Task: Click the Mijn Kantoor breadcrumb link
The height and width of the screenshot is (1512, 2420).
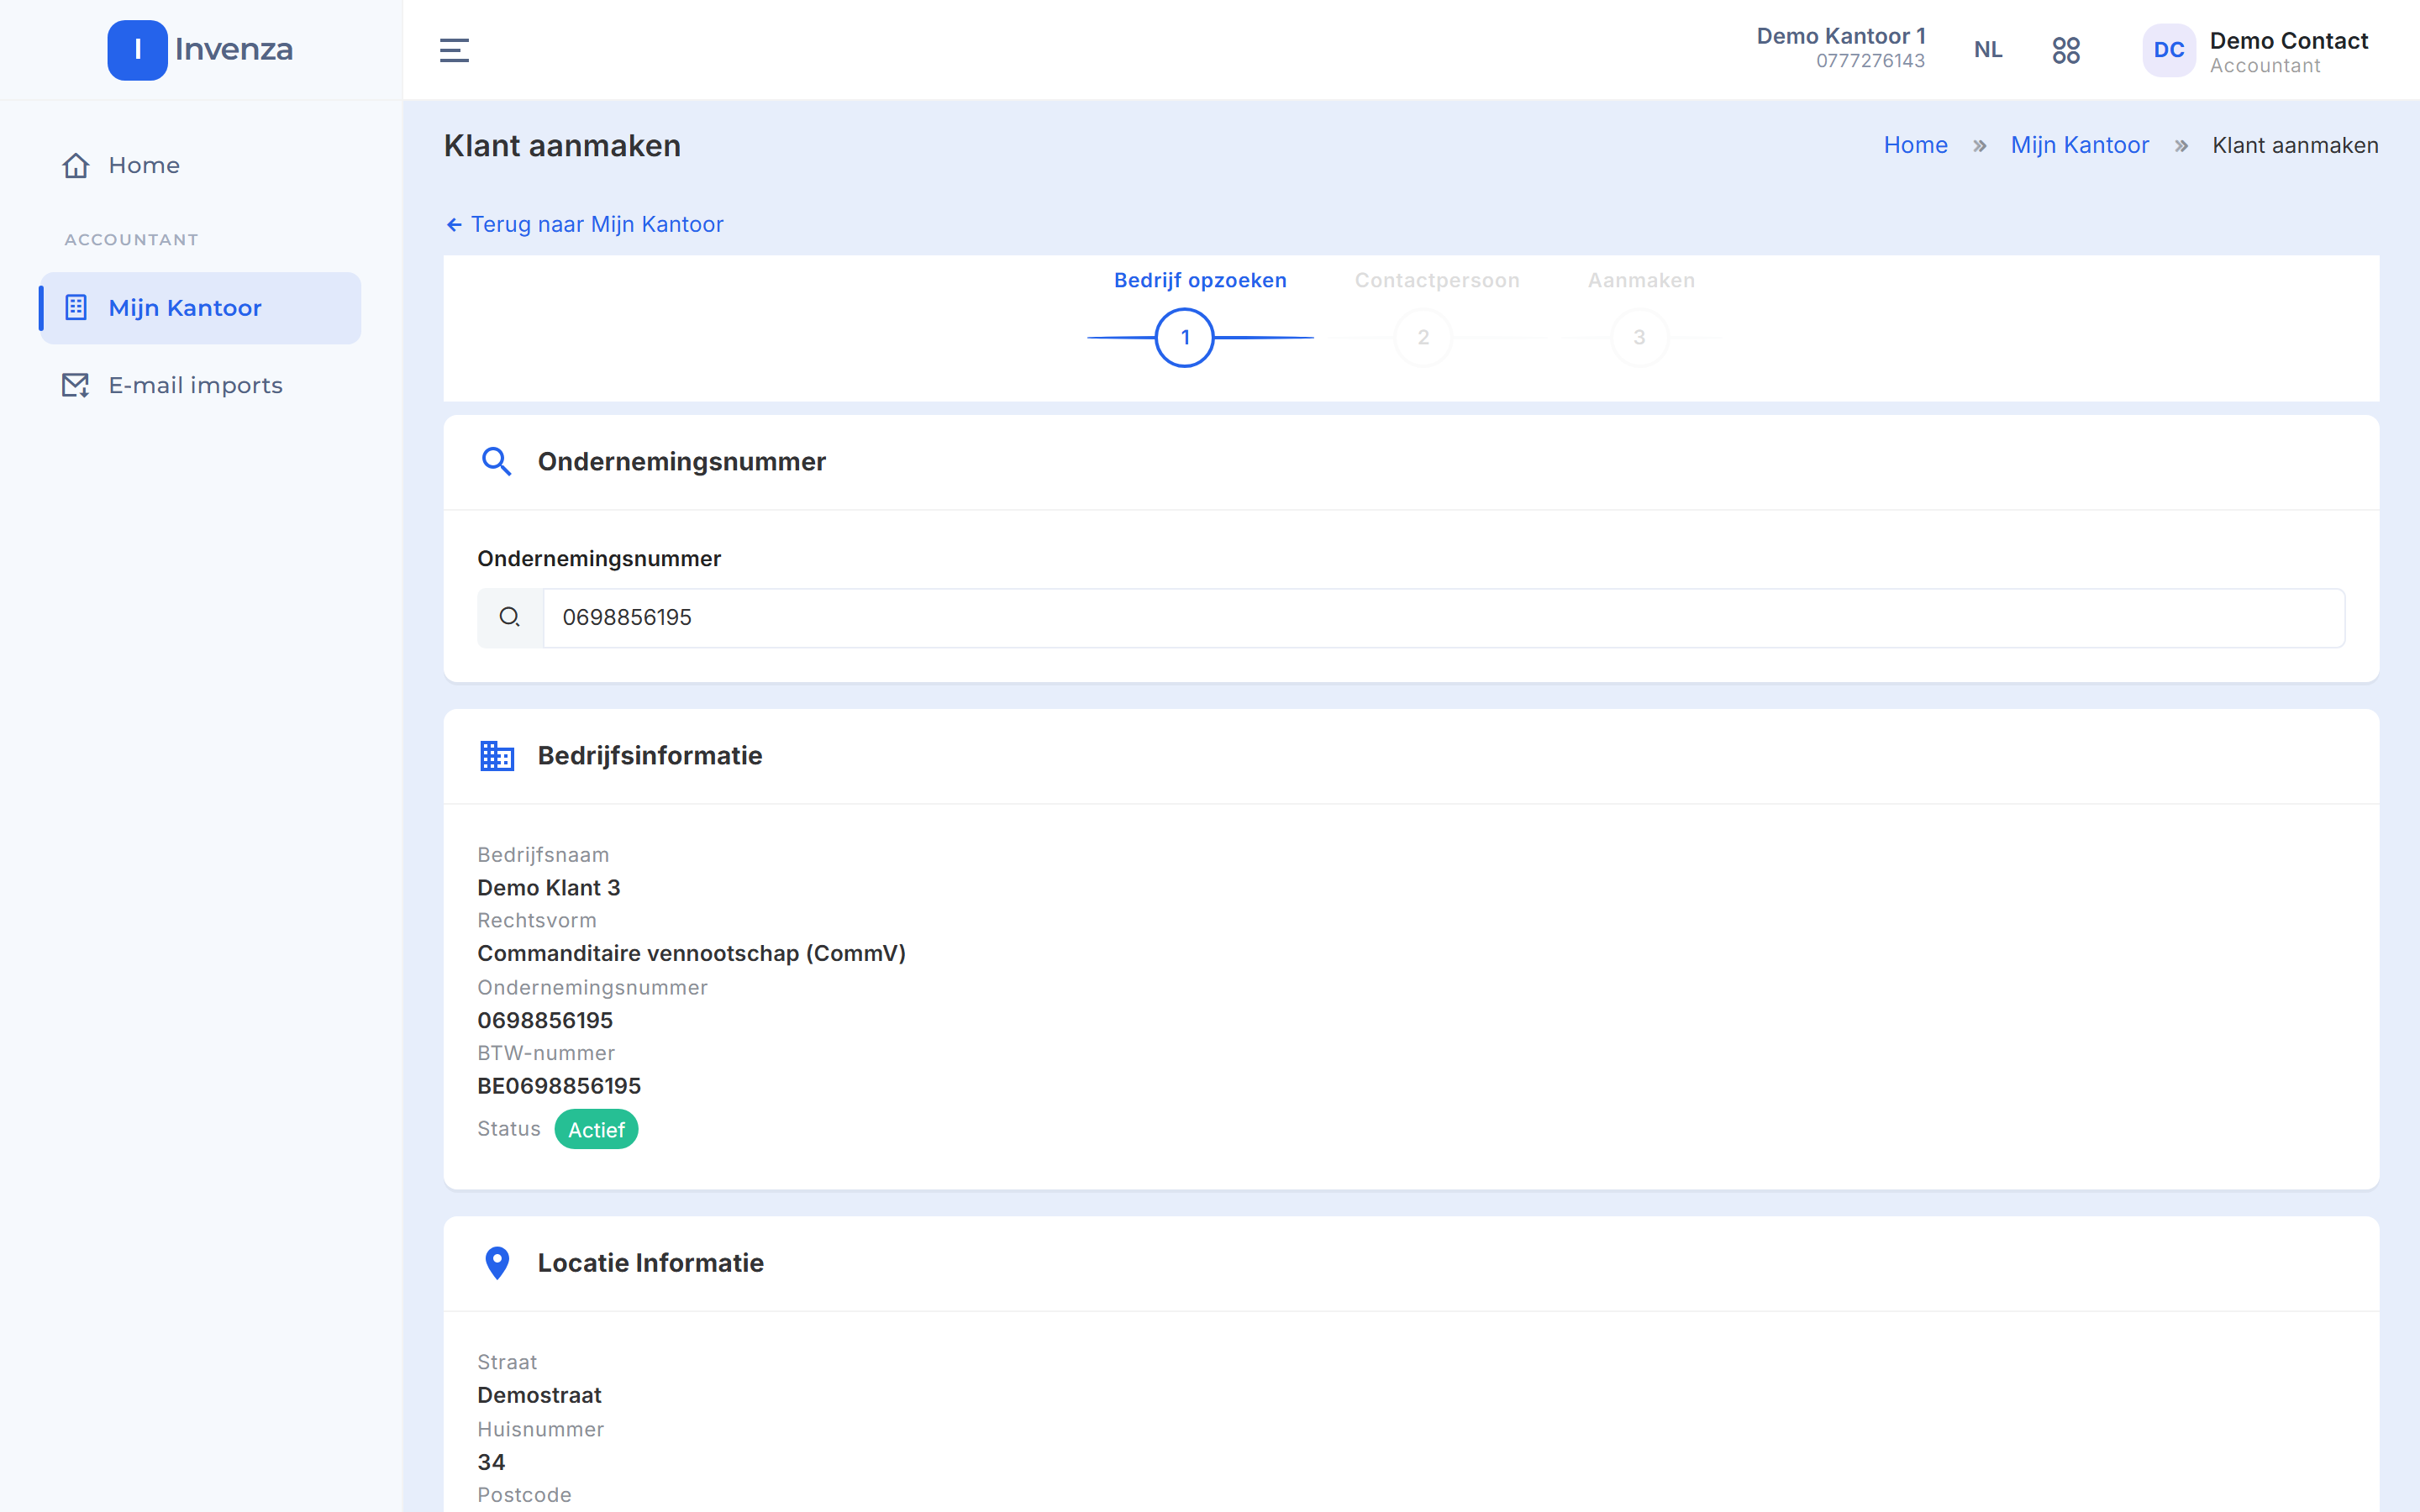Action: click(x=2079, y=145)
